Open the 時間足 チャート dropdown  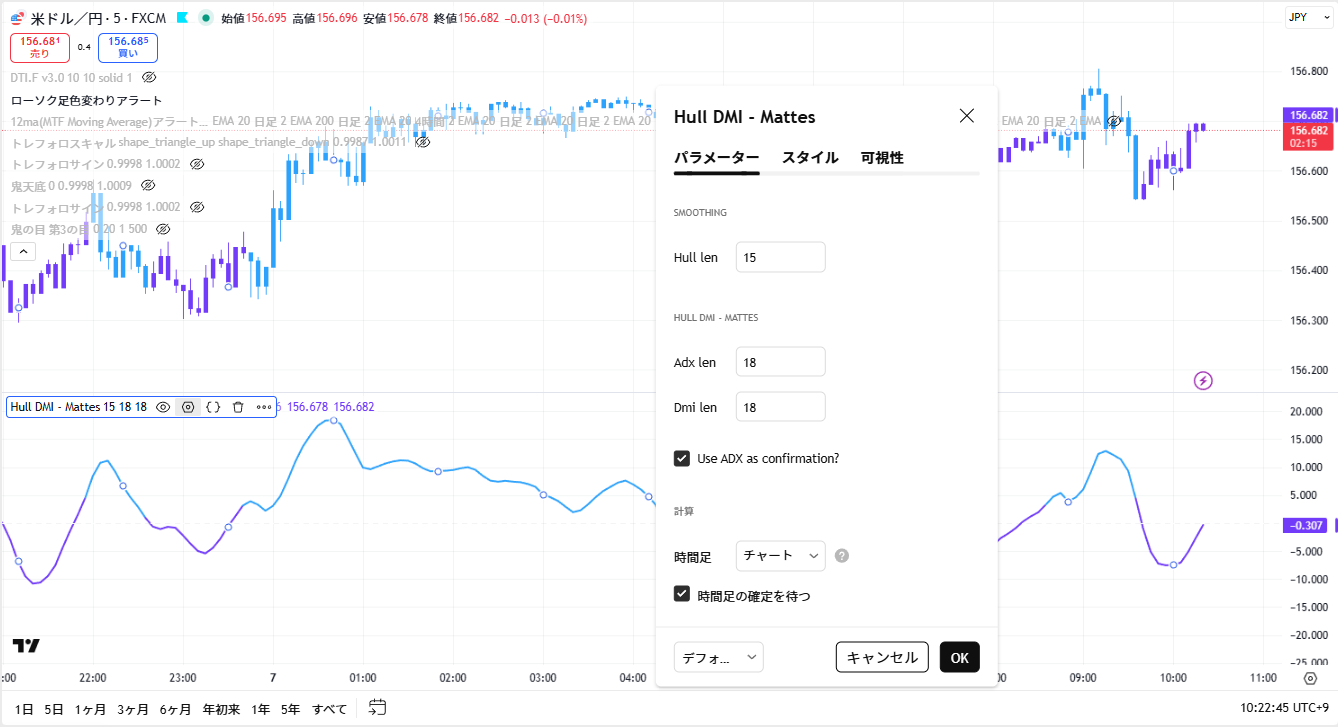(x=780, y=556)
